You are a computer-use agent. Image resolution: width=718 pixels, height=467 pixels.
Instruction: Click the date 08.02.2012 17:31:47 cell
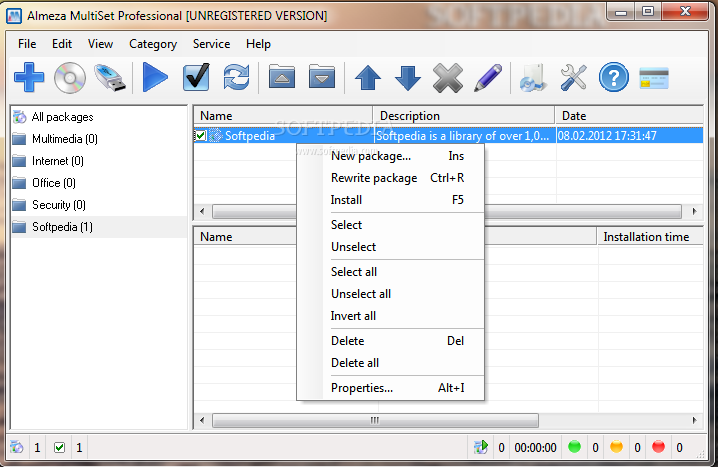(607, 136)
